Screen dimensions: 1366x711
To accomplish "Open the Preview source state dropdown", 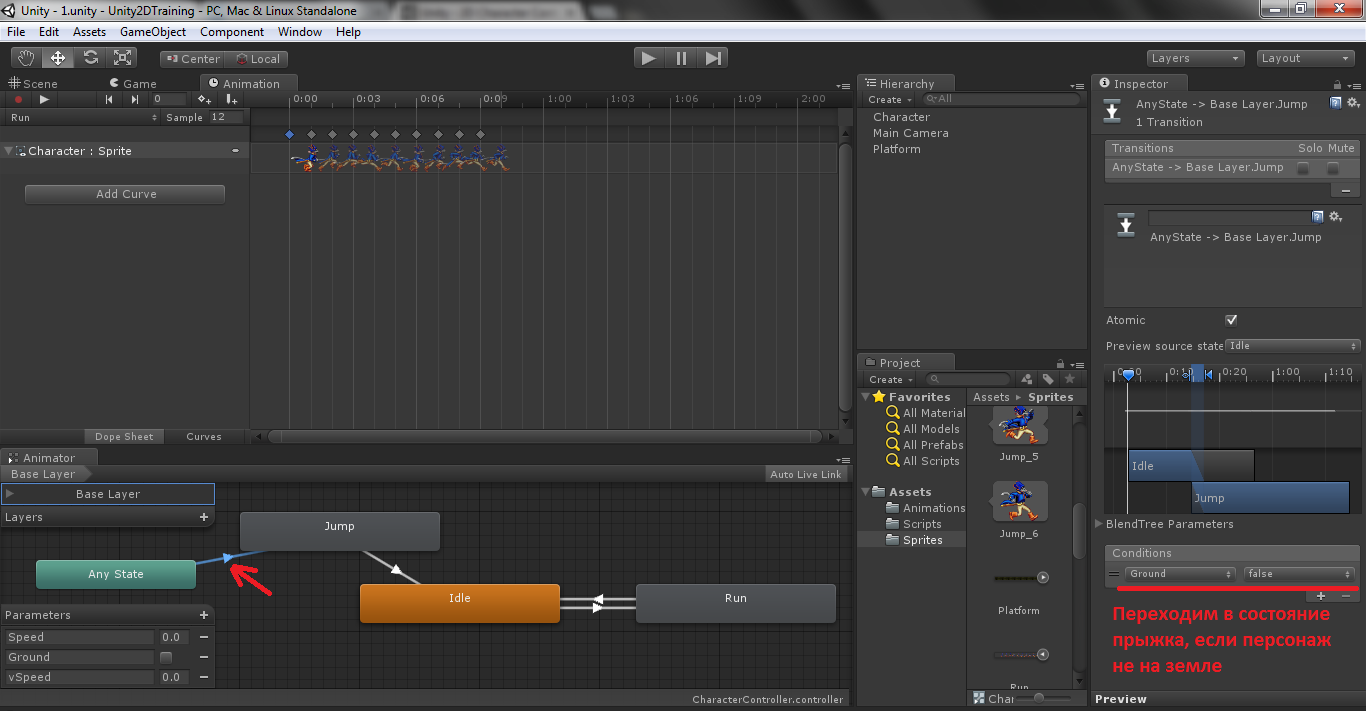I will coord(1293,346).
